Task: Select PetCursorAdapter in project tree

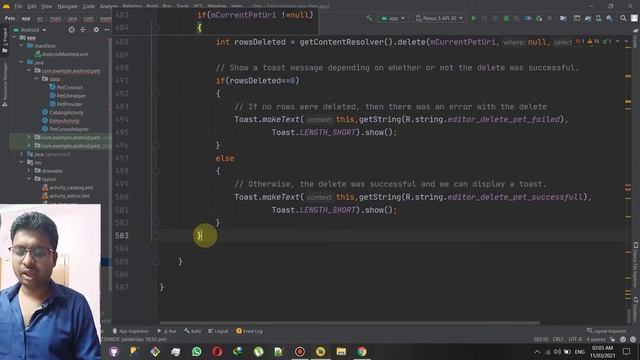Action: (65, 129)
